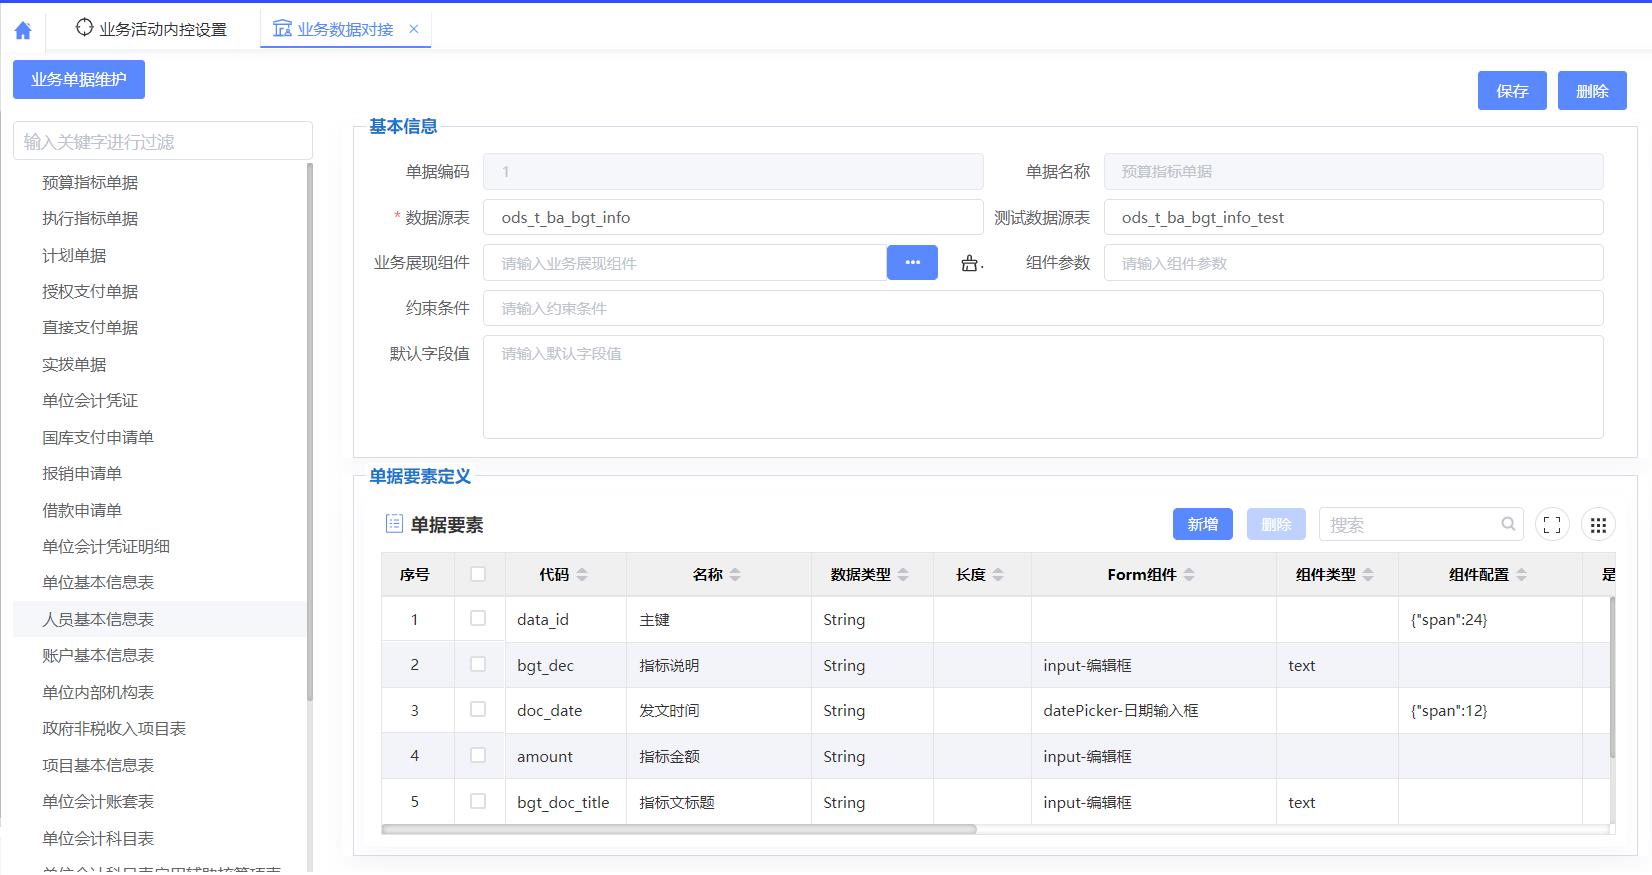Click the {"span":24} config cell
Image resolution: width=1652 pixels, height=875 pixels.
1490,620
